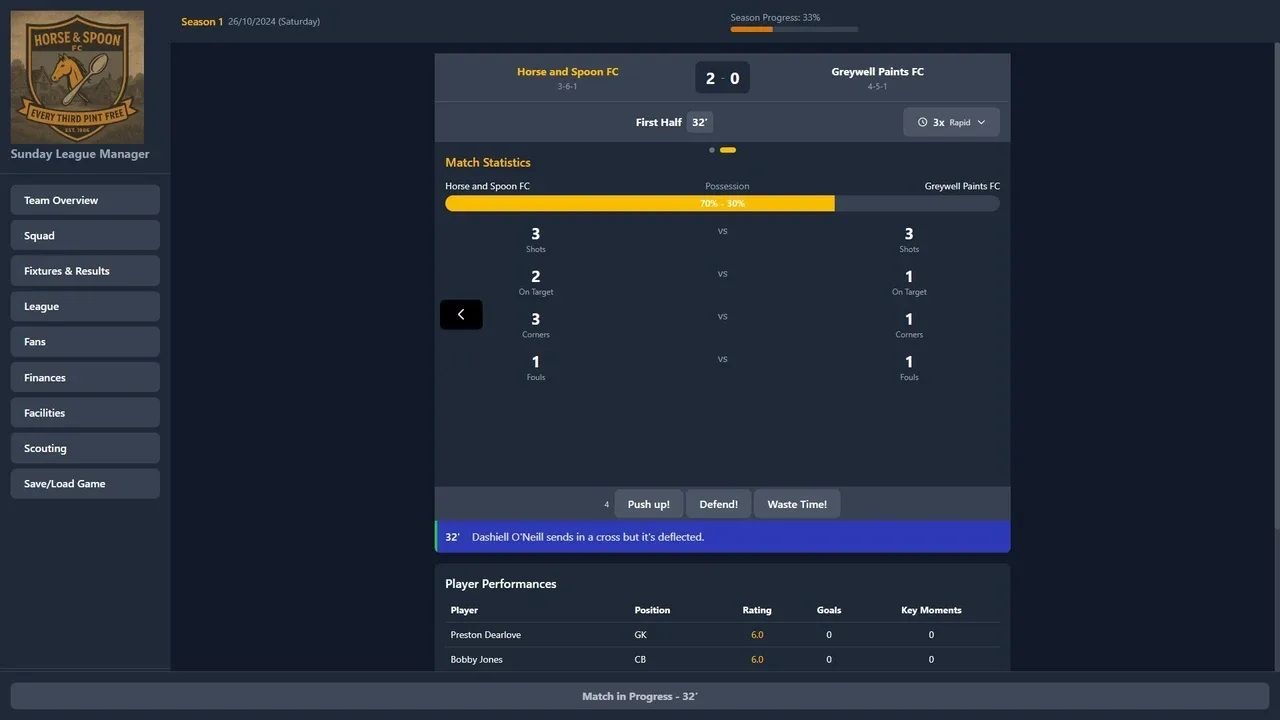Click the clock icon in speed selector

click(x=923, y=122)
